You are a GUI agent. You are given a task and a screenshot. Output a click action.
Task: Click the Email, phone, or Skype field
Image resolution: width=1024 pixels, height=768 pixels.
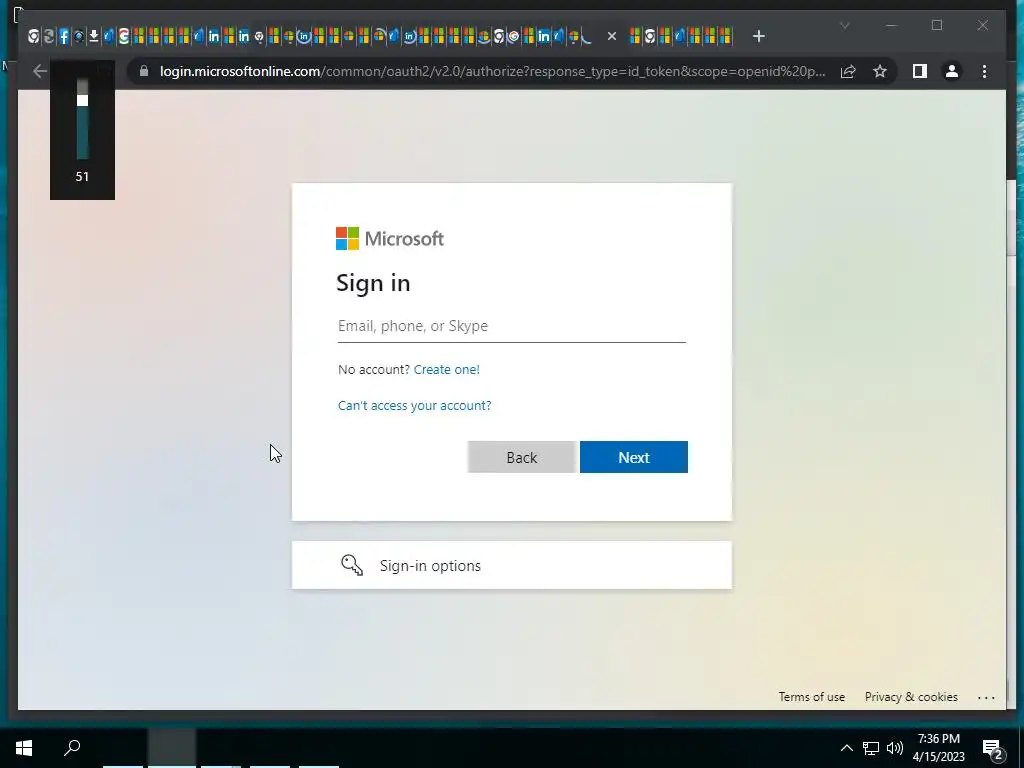tap(511, 326)
